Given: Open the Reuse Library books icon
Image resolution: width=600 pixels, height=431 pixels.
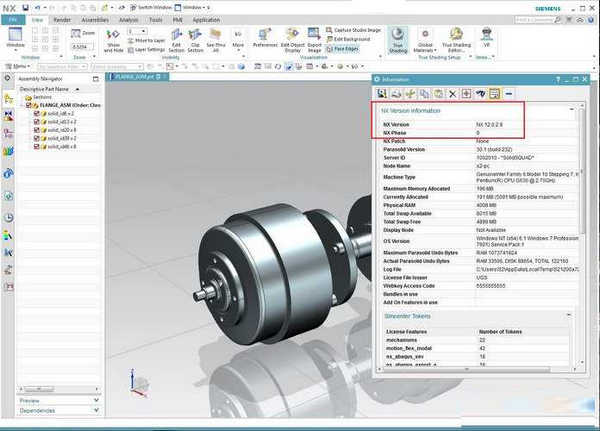Looking at the screenshot, I should (x=8, y=152).
